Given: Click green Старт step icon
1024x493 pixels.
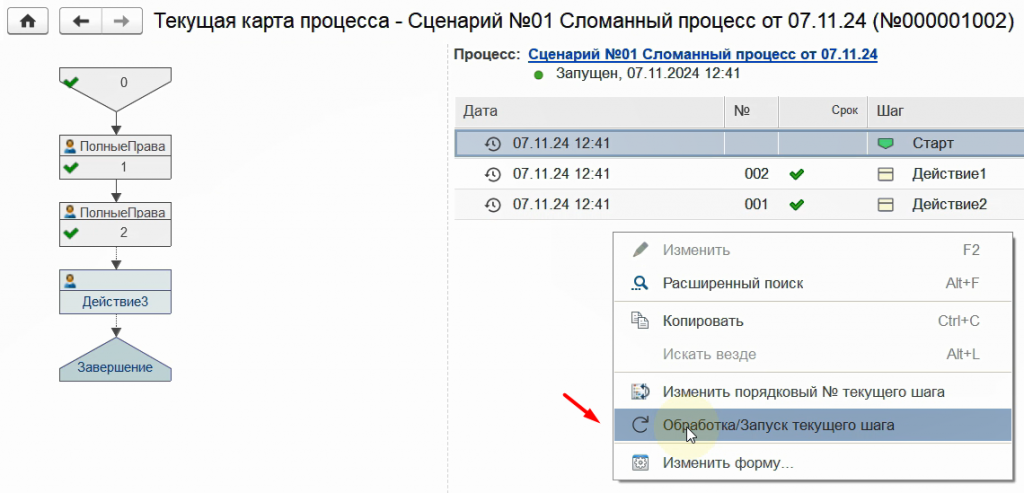Looking at the screenshot, I should [885, 144].
